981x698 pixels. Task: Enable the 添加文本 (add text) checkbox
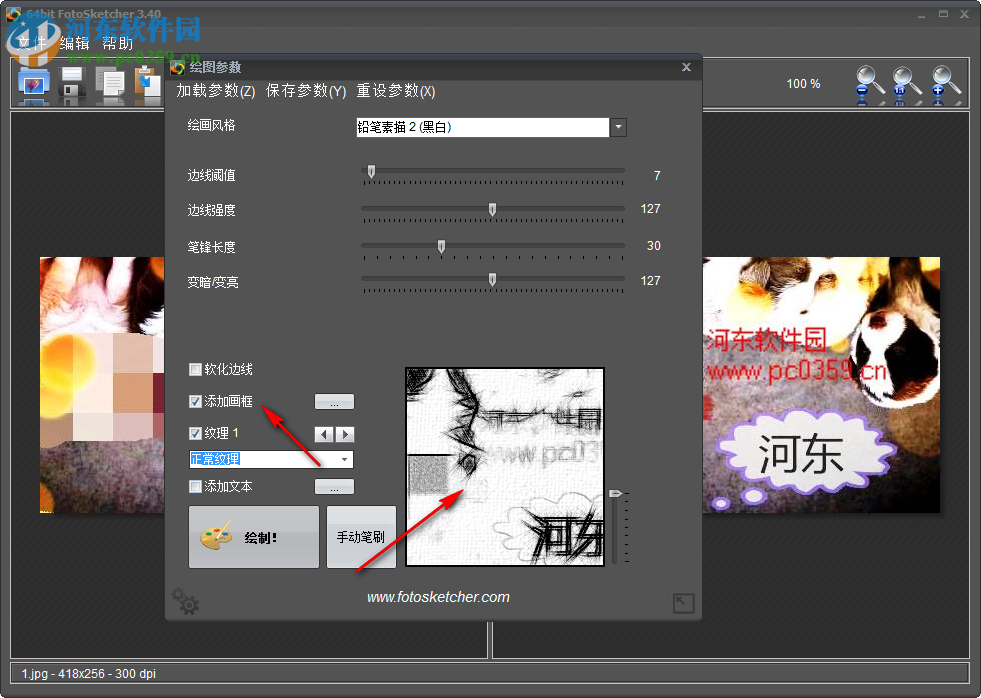coord(194,486)
